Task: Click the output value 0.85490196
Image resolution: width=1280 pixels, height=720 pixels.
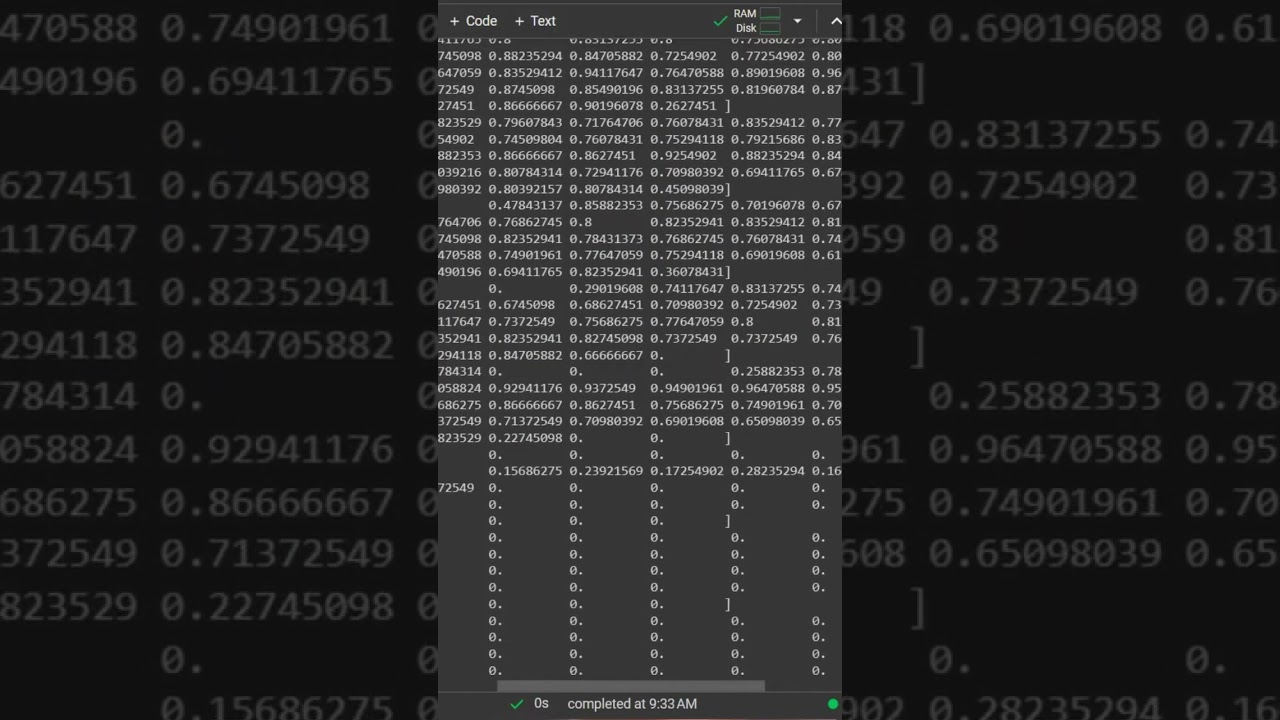Action: [606, 90]
